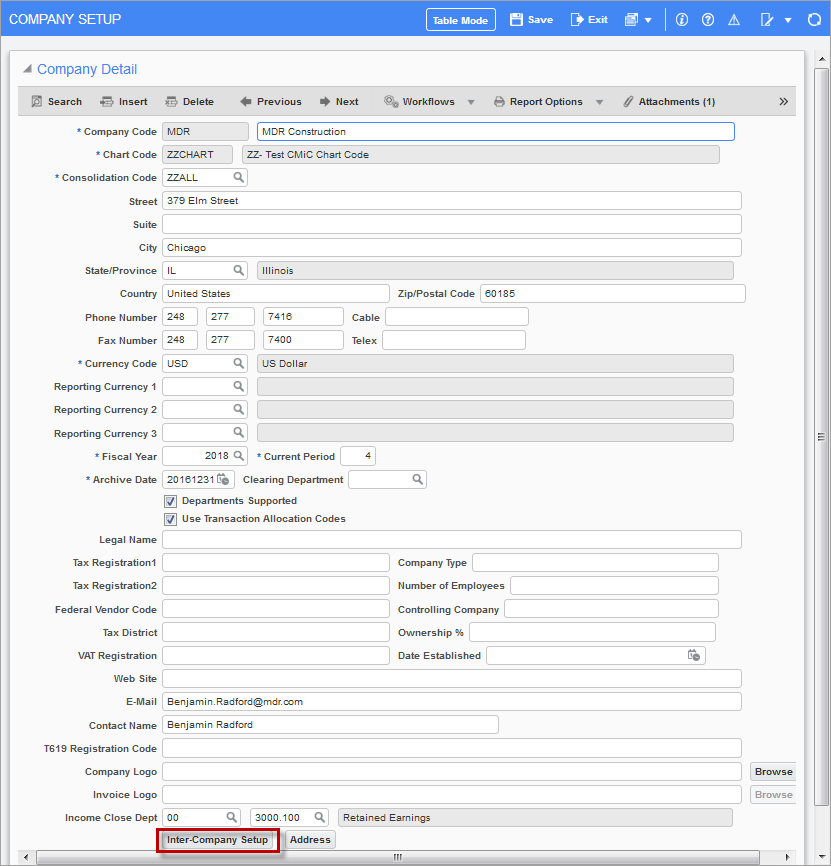The width and height of the screenshot is (831, 866).
Task: Click the Inter-Company Setup button
Action: click(x=218, y=839)
